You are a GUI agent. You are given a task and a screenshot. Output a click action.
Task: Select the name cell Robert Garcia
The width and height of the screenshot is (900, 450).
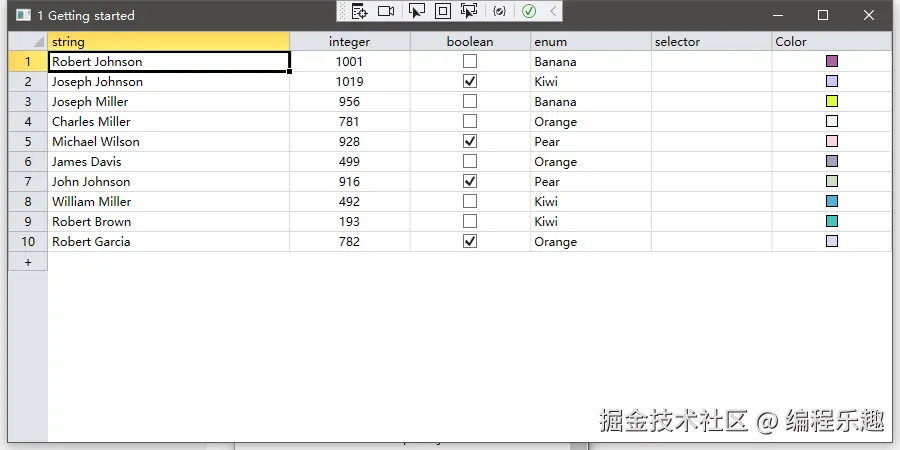[x=169, y=242]
